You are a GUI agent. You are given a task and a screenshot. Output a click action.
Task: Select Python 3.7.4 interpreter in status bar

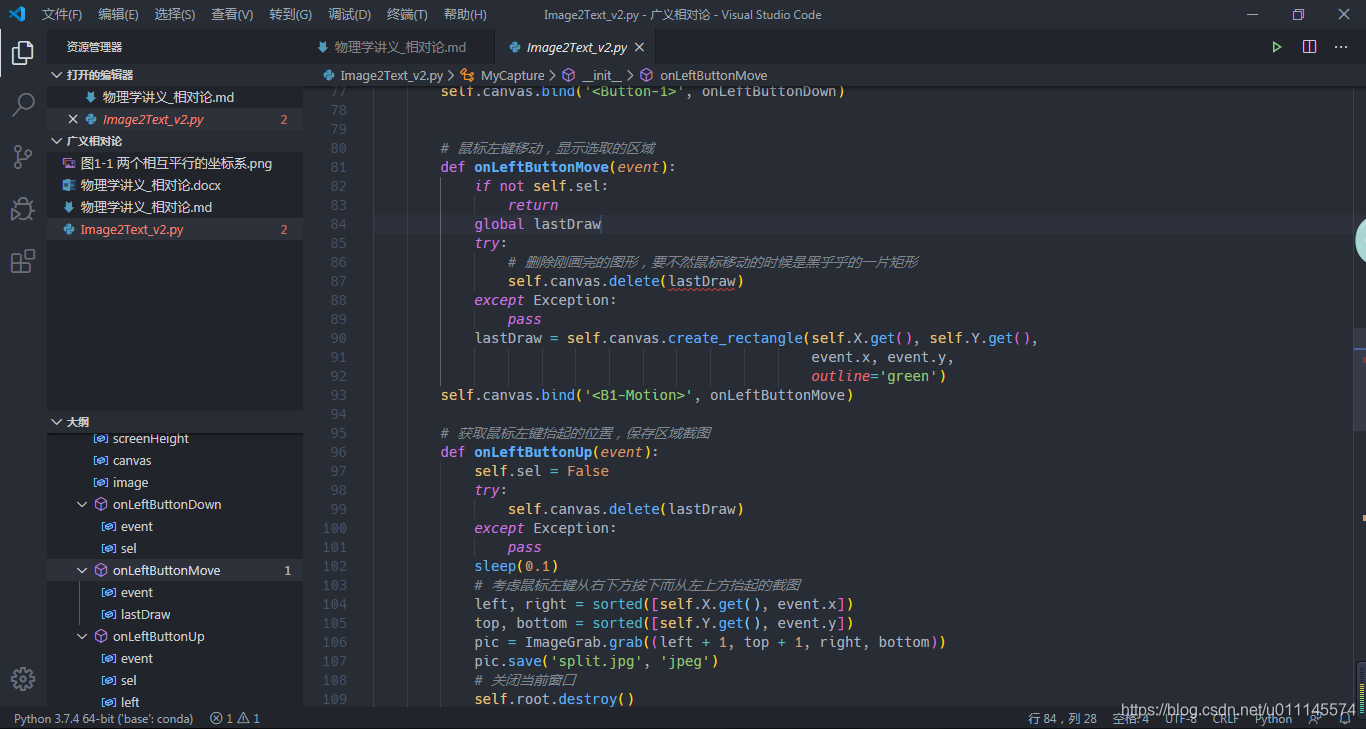103,718
